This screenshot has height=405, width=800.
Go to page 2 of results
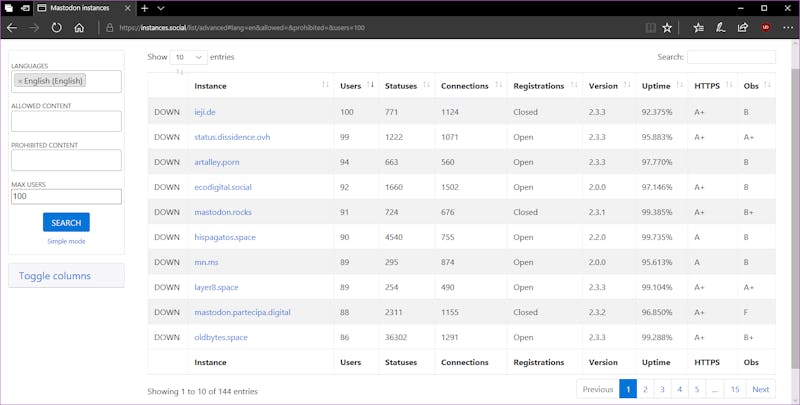point(645,389)
